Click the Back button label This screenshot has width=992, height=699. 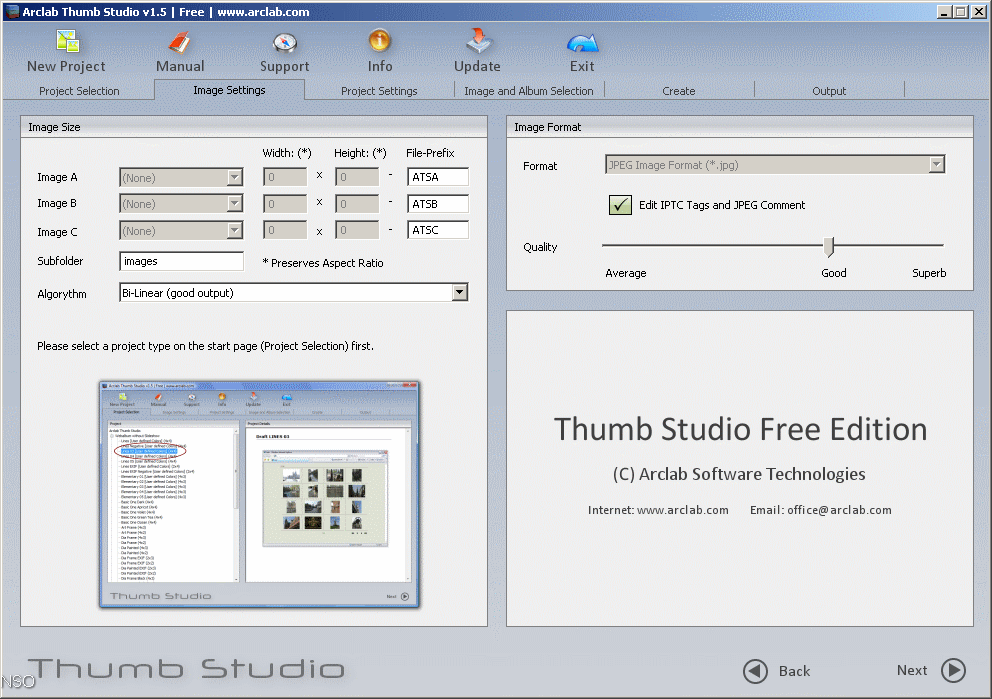[794, 671]
